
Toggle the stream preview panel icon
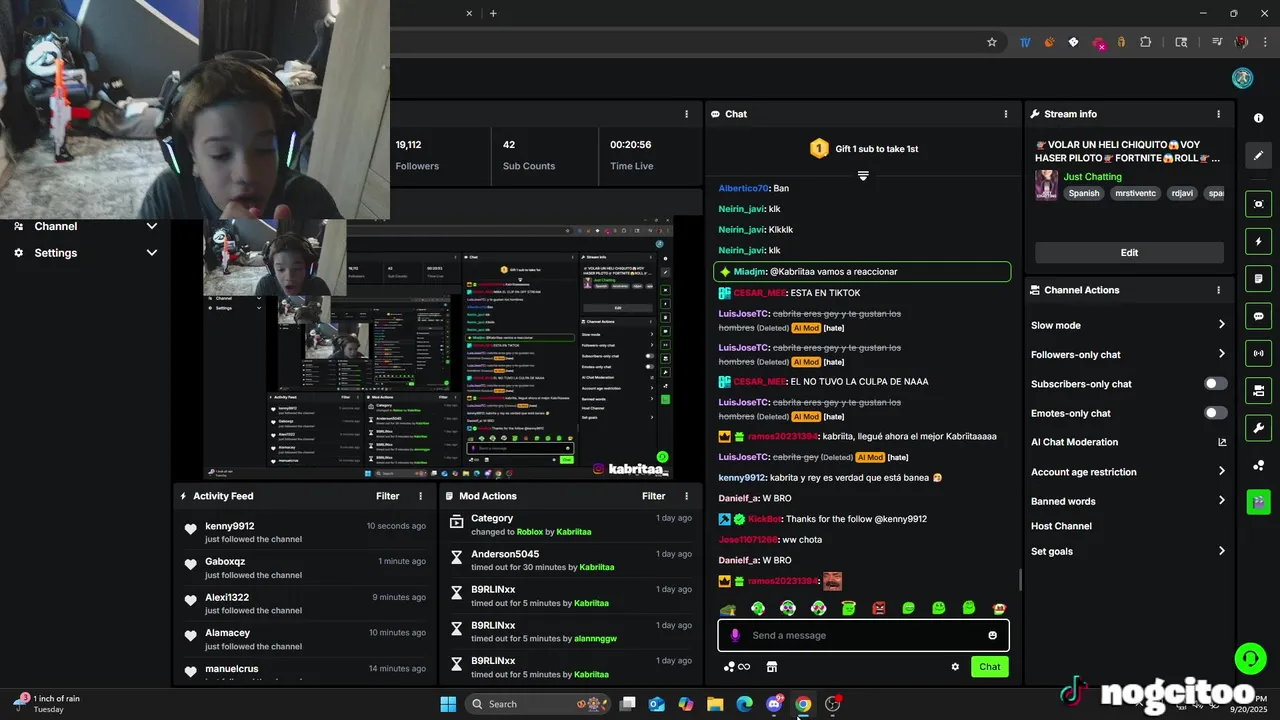[1258, 204]
